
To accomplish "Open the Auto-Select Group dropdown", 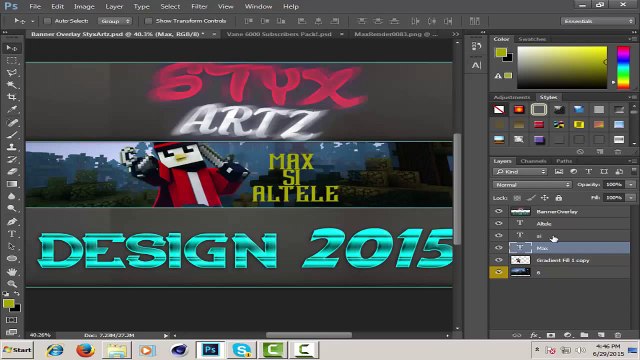I will [x=115, y=21].
